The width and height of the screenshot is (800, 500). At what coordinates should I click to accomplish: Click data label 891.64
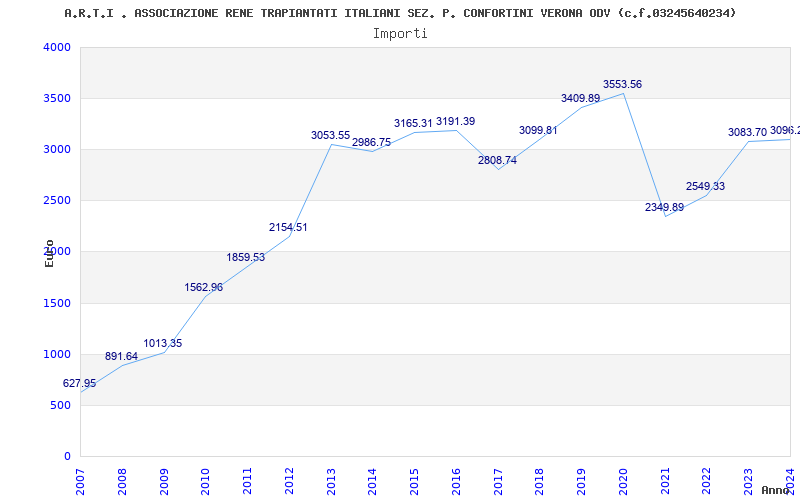[x=121, y=356]
